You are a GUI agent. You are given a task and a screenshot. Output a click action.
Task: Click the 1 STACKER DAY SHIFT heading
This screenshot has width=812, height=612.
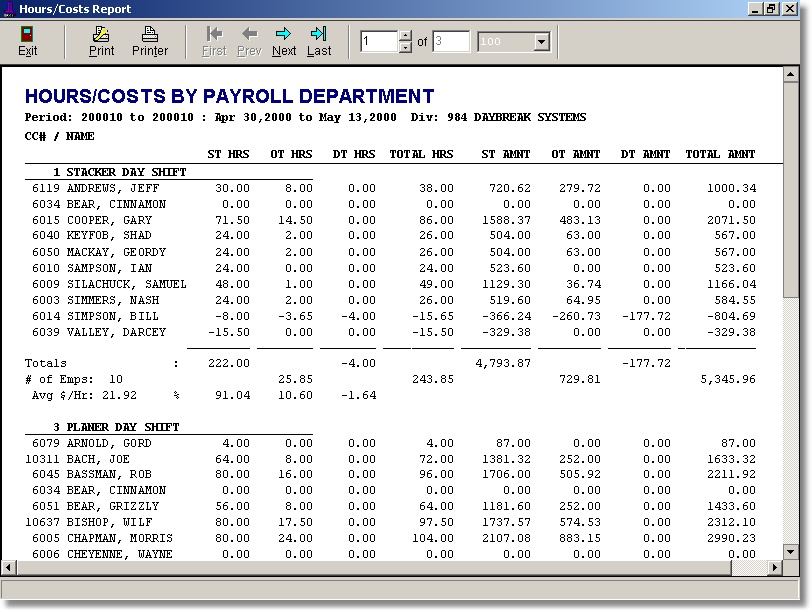120,172
